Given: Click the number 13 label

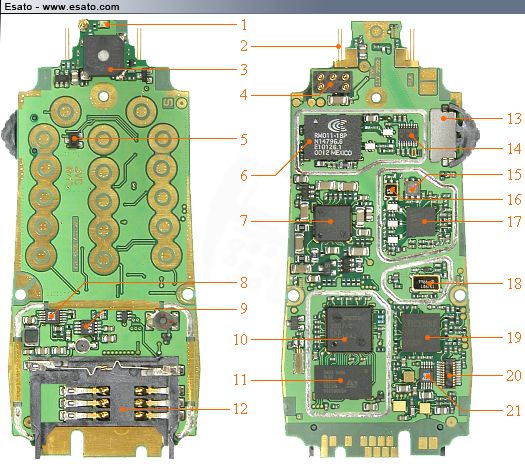Looking at the screenshot, I should 514,119.
